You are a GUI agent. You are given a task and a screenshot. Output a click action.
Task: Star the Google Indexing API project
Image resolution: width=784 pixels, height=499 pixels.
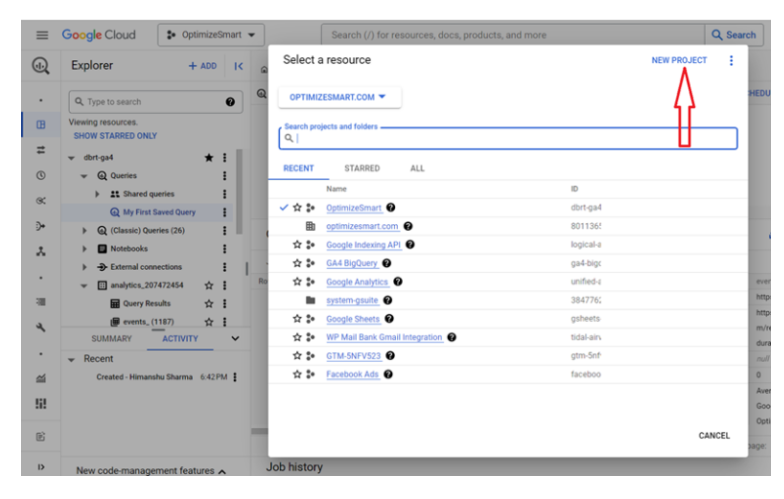point(297,244)
